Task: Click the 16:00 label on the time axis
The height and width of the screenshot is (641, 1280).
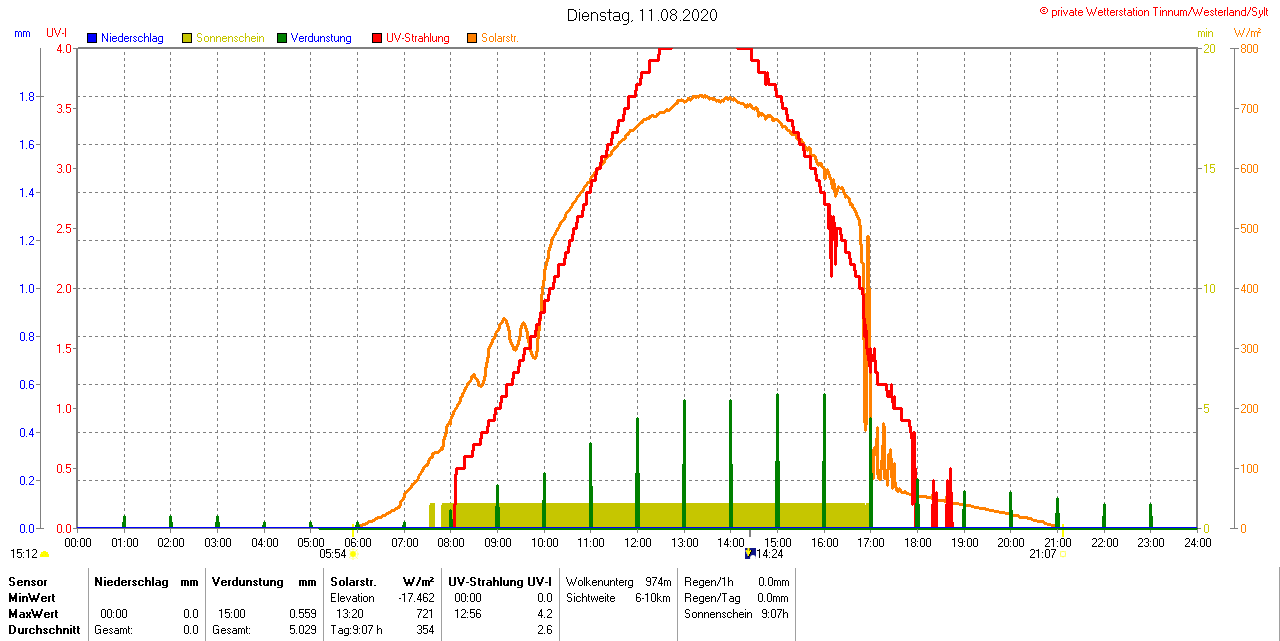Action: click(x=824, y=542)
